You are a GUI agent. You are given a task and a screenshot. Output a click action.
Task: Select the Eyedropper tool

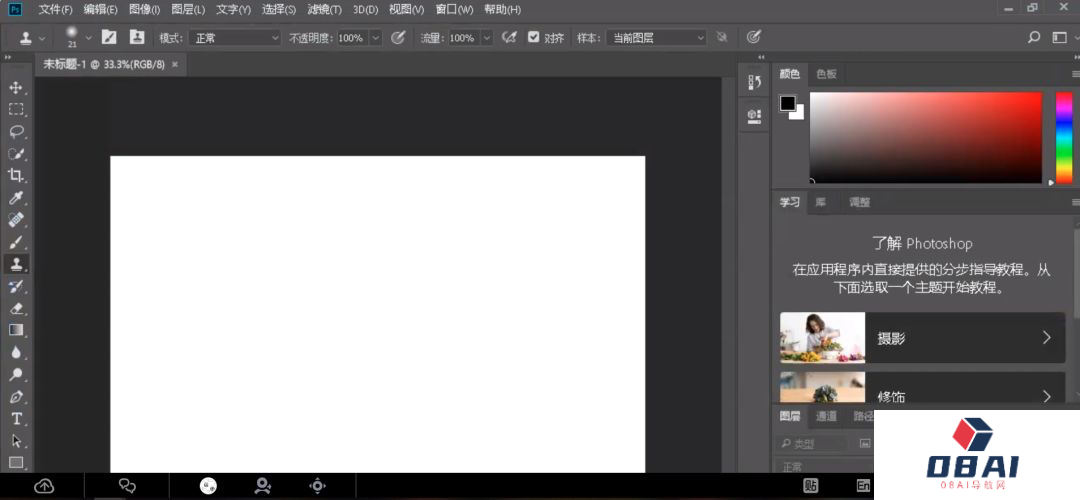tap(16, 198)
